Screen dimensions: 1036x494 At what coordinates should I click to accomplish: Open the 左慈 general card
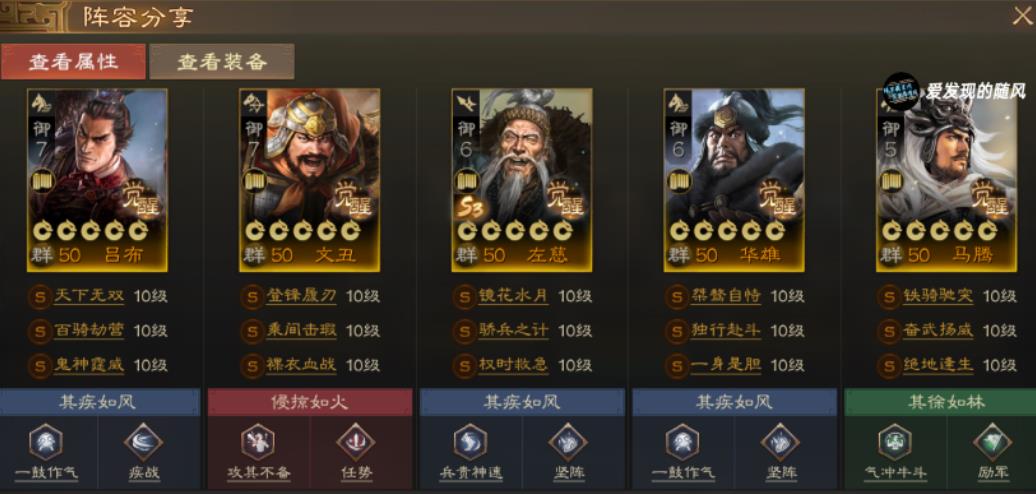522,180
